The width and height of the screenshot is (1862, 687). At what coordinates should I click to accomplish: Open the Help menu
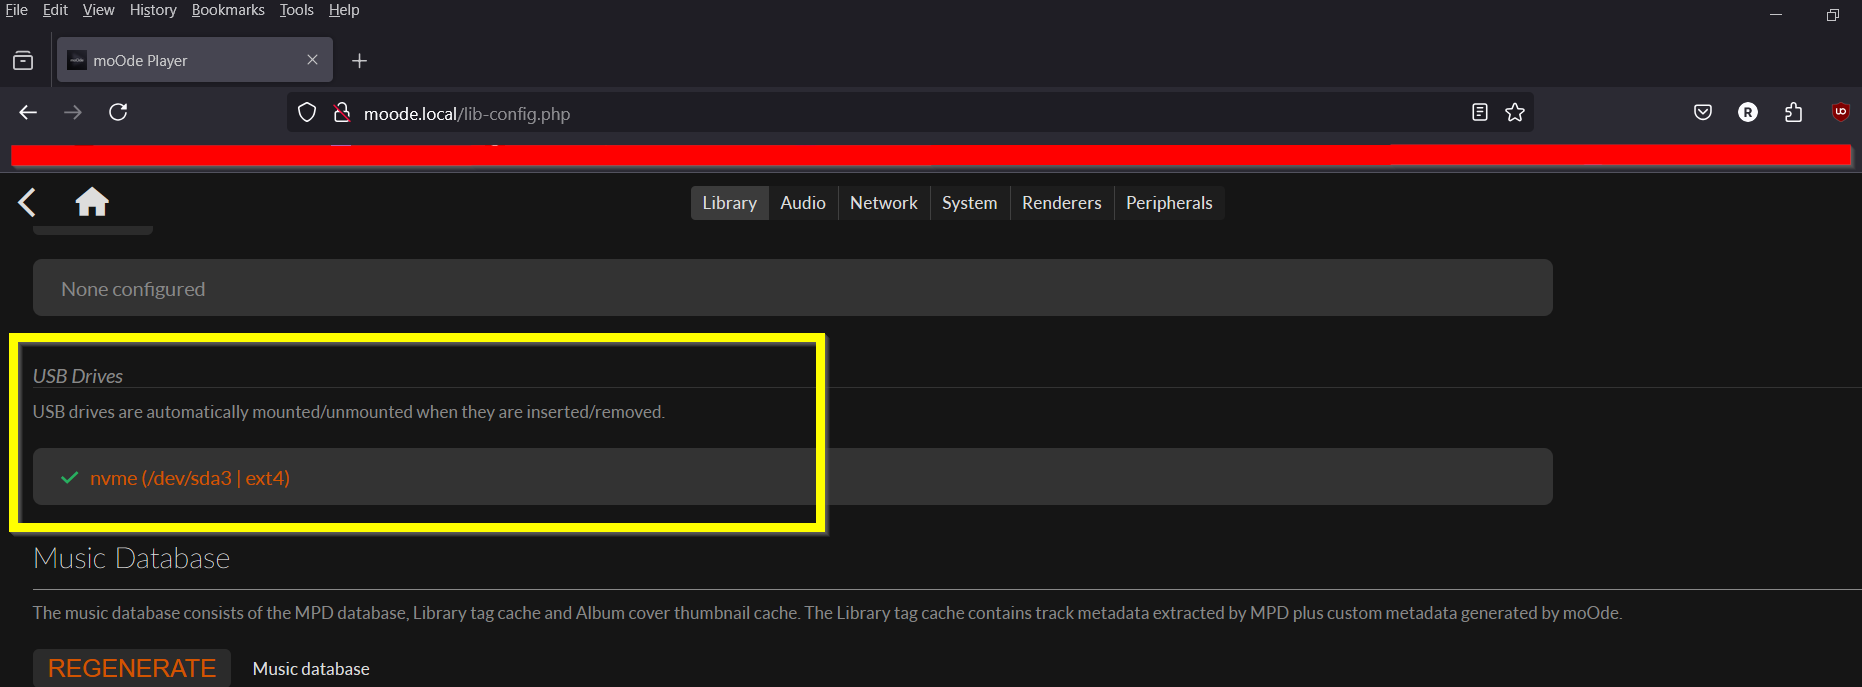[x=344, y=10]
